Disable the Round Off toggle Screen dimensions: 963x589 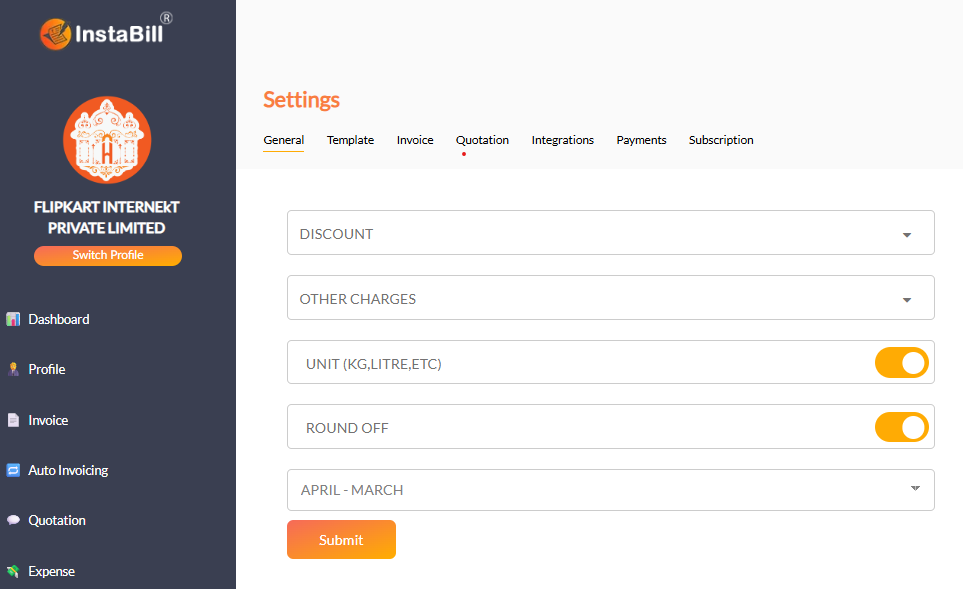pos(901,427)
